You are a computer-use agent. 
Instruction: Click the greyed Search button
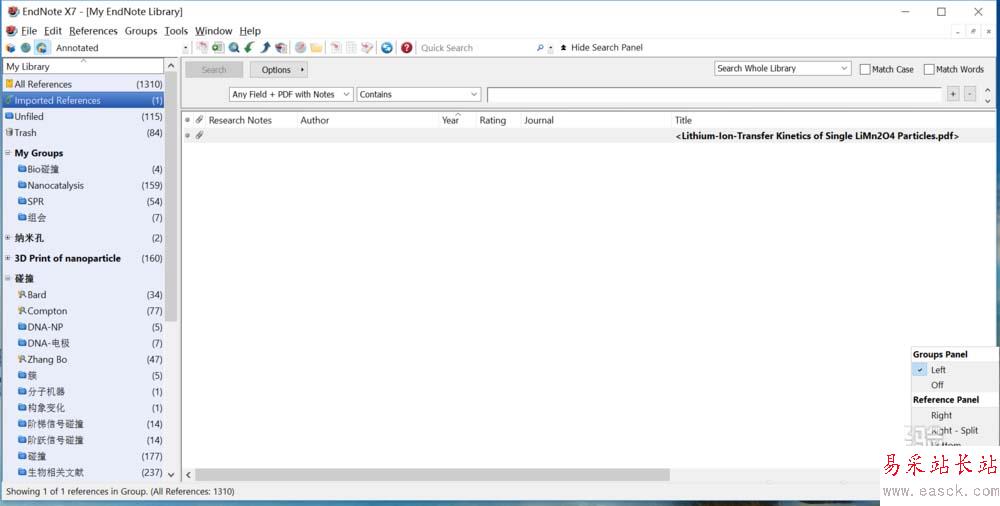[214, 70]
